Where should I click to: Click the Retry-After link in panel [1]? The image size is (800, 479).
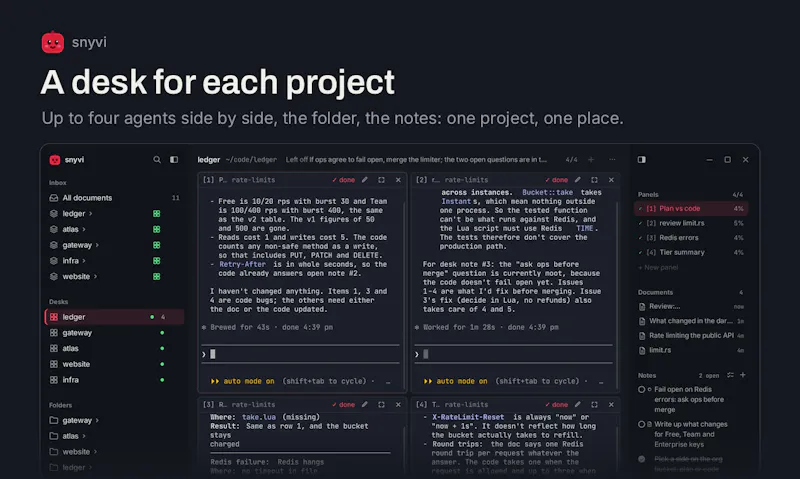pos(242,264)
